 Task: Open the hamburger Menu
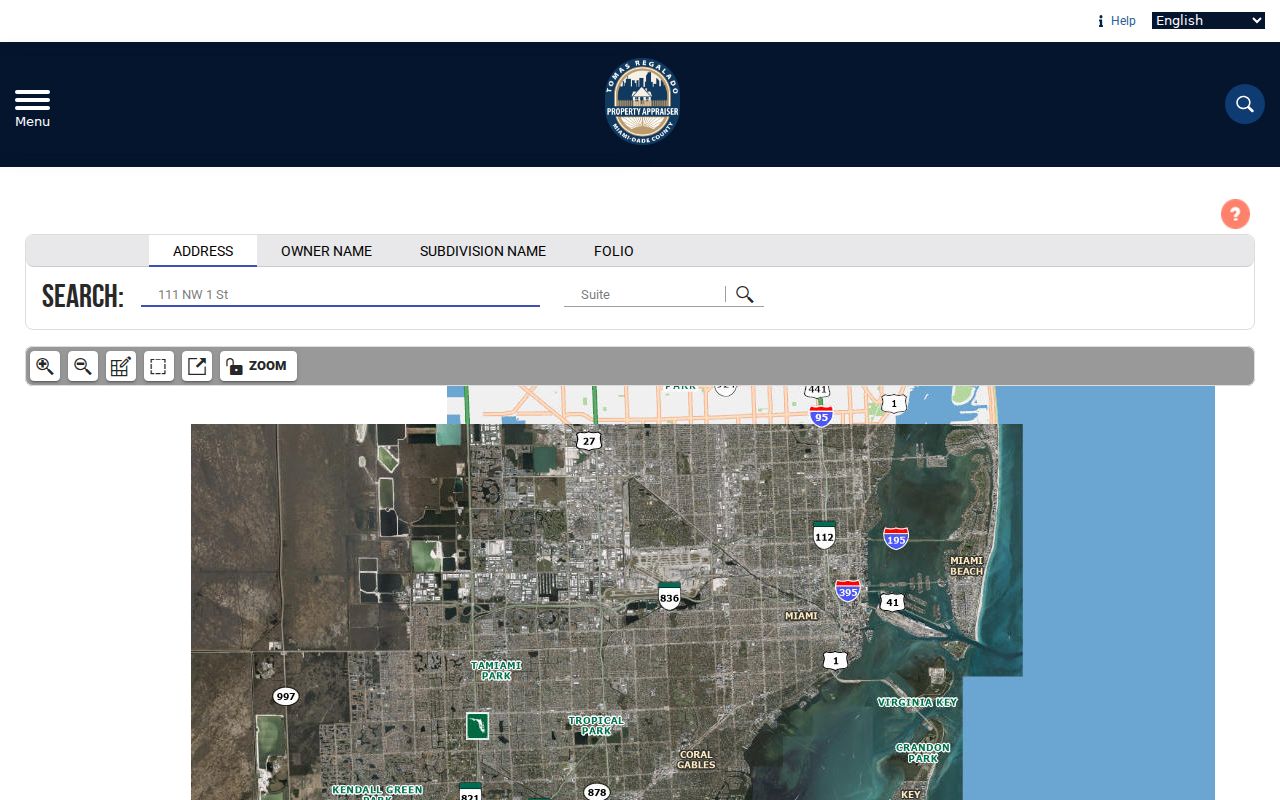32,108
